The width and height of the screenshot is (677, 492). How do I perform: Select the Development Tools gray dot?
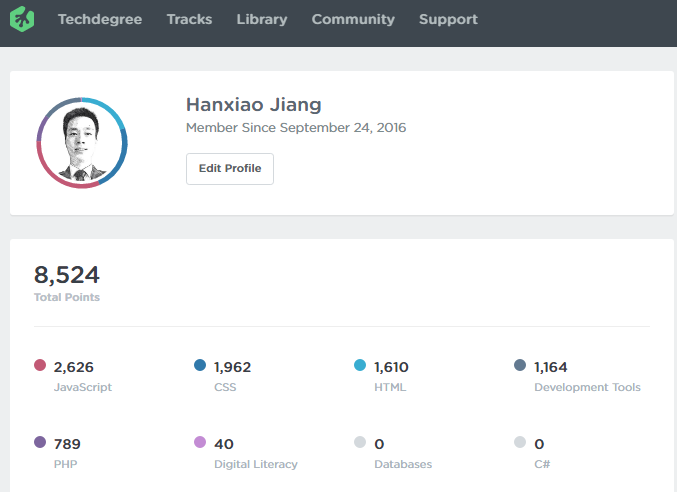pyautogui.click(x=520, y=366)
